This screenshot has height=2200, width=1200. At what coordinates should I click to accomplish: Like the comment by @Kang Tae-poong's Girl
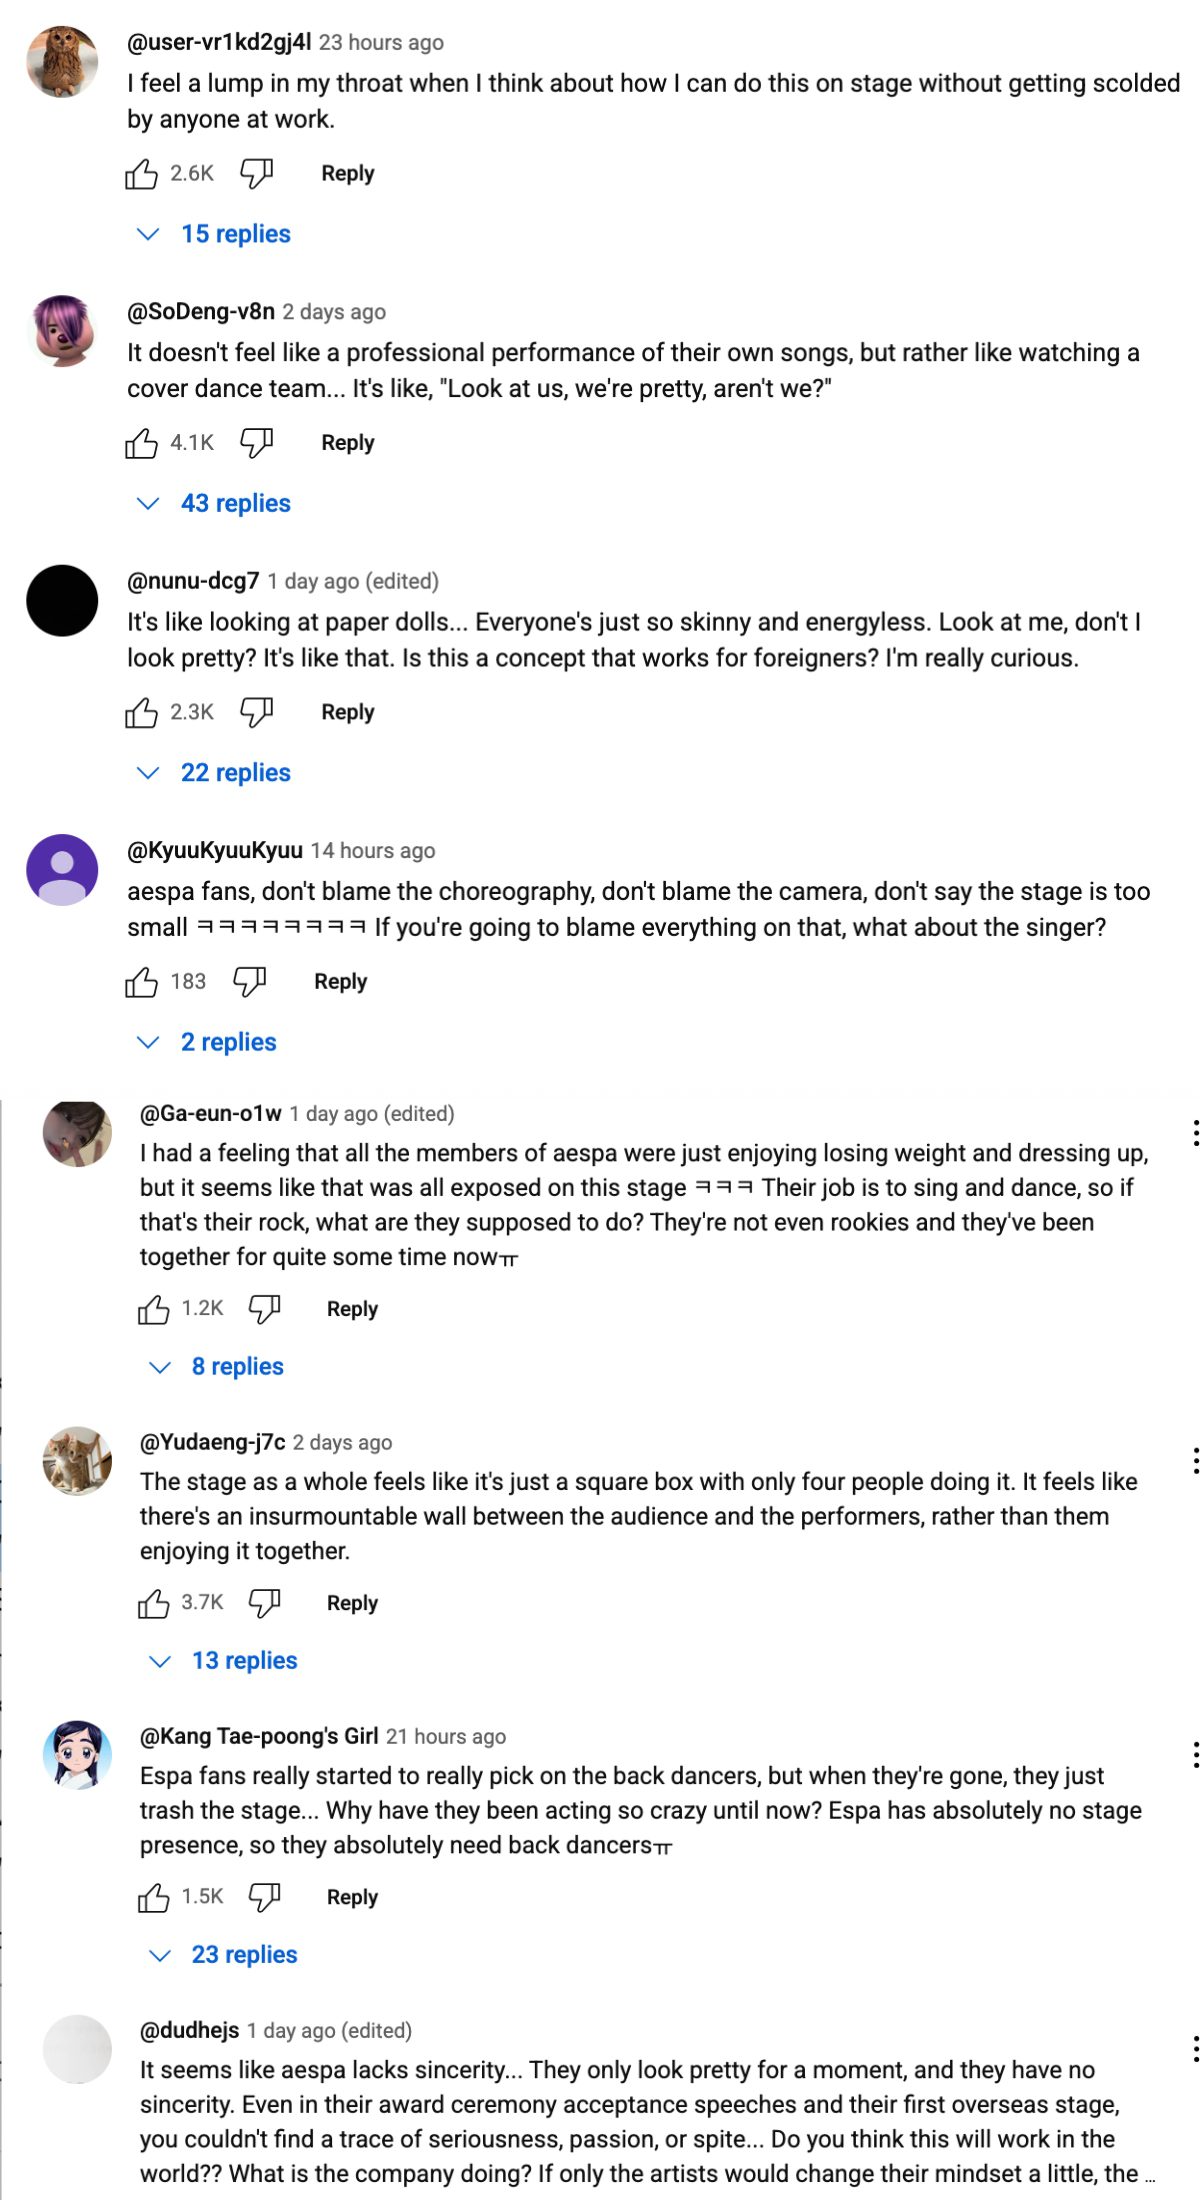[x=153, y=1897]
